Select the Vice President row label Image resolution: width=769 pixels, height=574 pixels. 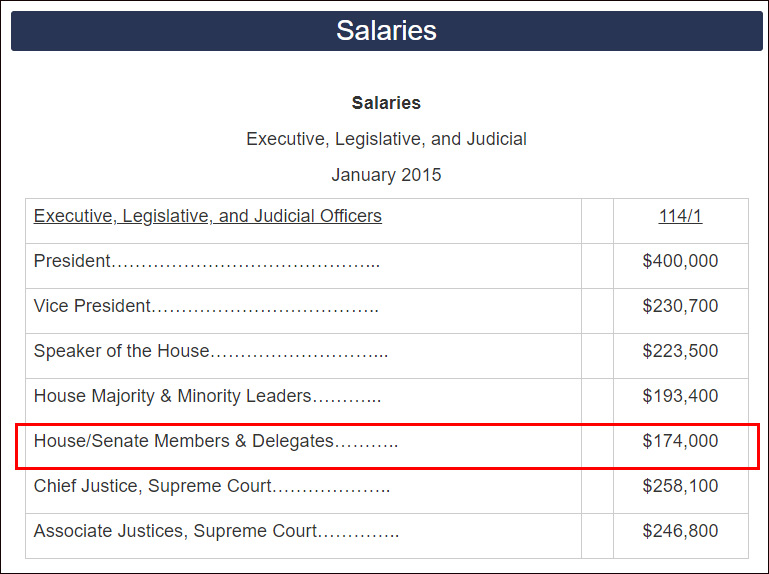click(92, 306)
